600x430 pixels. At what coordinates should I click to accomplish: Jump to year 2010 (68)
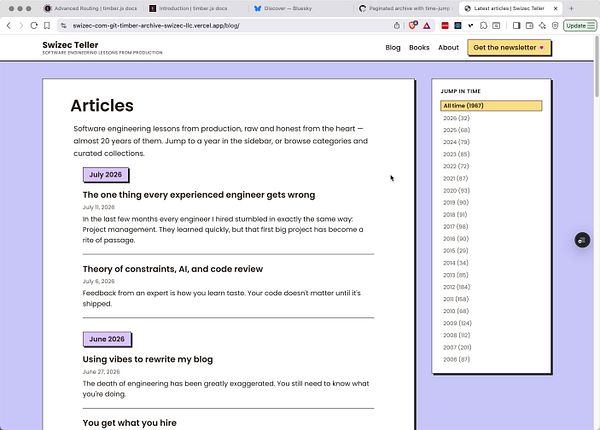tap(456, 311)
